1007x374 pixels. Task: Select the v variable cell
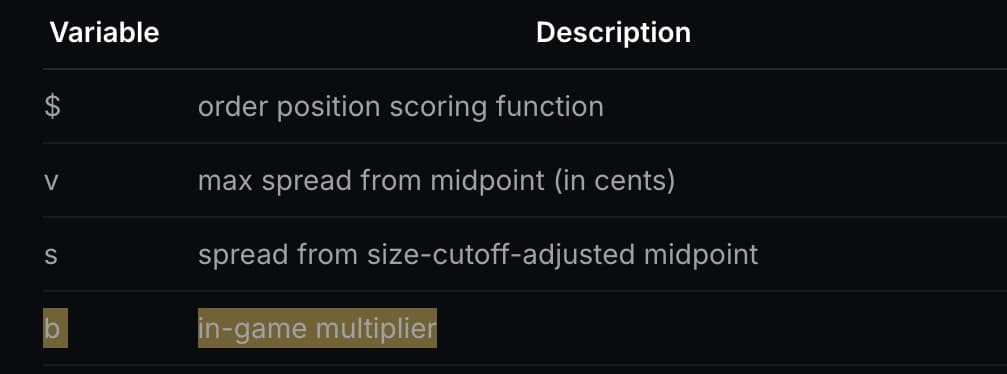pos(51,181)
